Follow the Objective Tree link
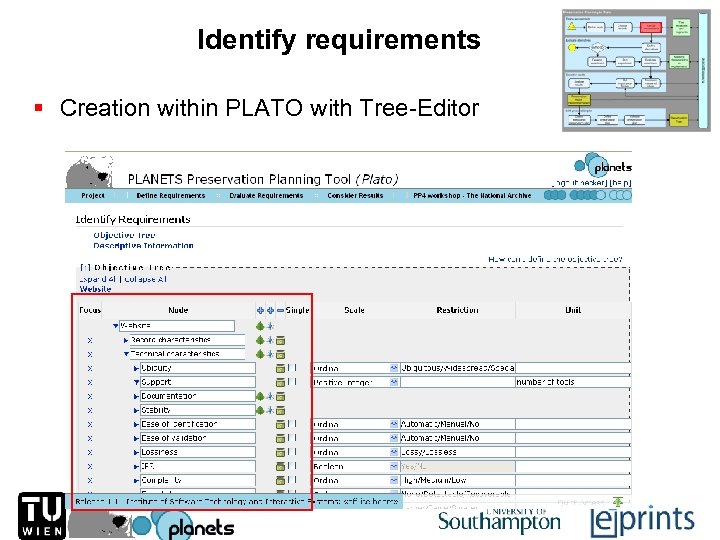This screenshot has width=720, height=540. (124, 235)
